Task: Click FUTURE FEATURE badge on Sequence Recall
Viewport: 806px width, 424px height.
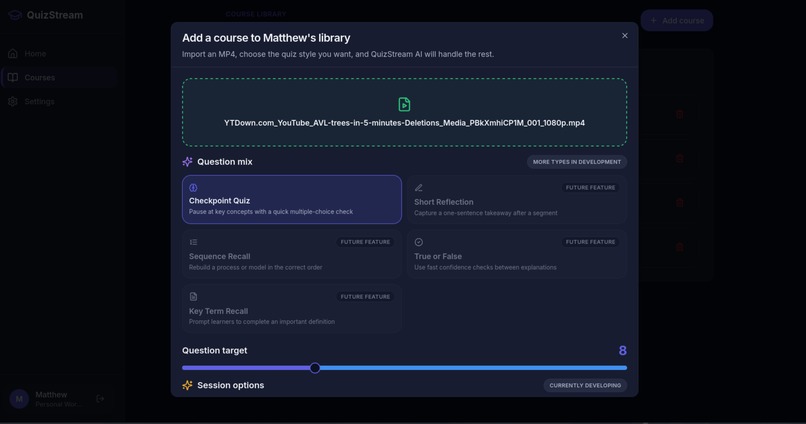Action: click(365, 242)
